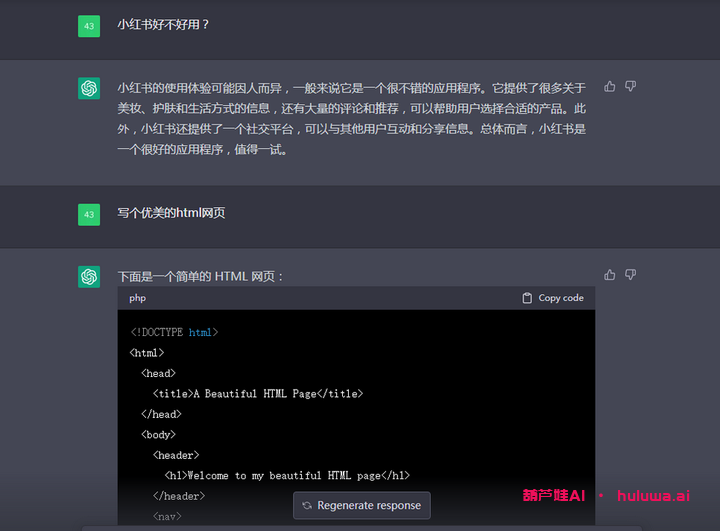Image resolution: width=720 pixels, height=531 pixels.
Task: Give thumbs down to the HTML page response
Action: (630, 275)
